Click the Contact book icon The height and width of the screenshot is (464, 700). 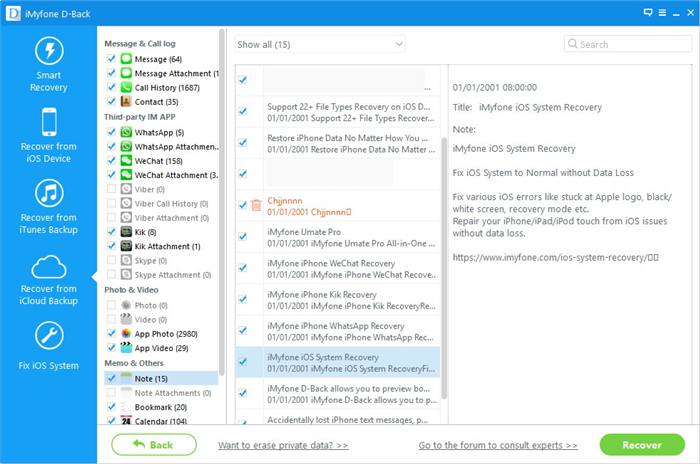coord(126,102)
